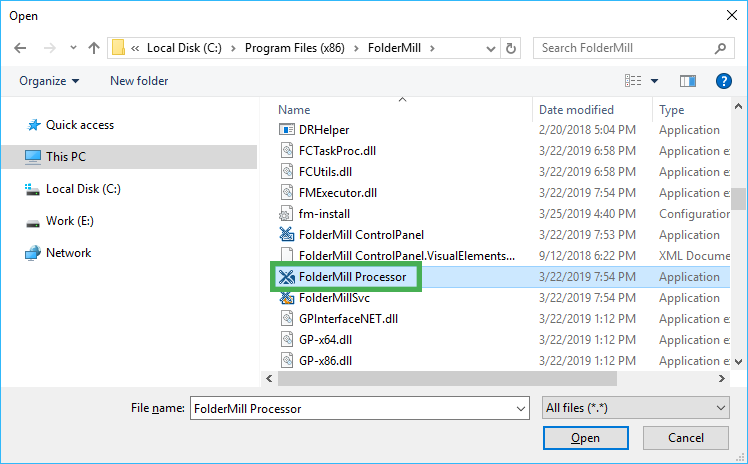The image size is (748, 464).
Task: Sort by the Type column header
Action: pyautogui.click(x=672, y=110)
